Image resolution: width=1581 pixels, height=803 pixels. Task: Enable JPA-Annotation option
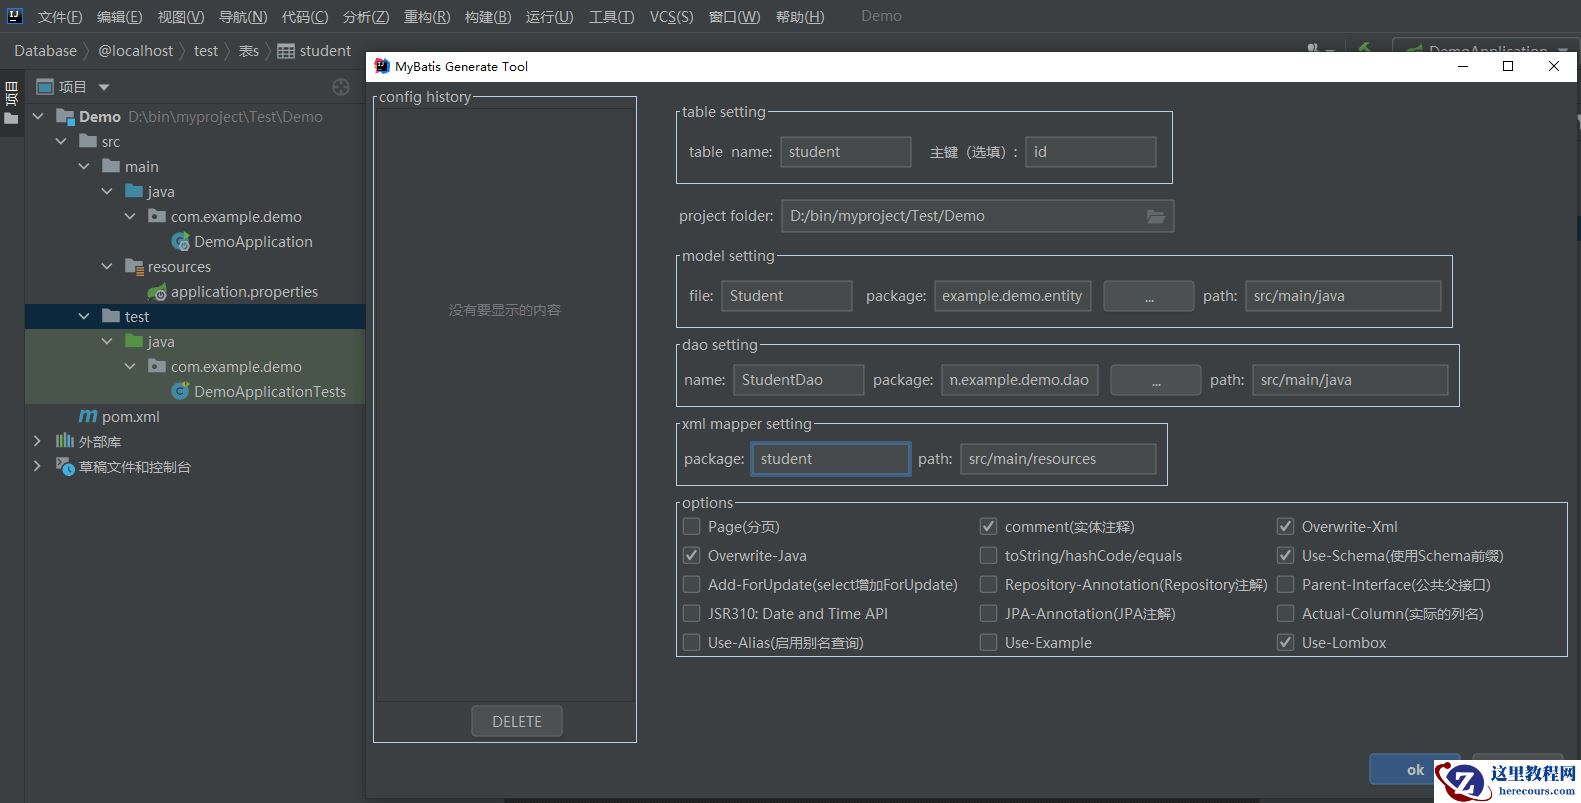coord(988,613)
